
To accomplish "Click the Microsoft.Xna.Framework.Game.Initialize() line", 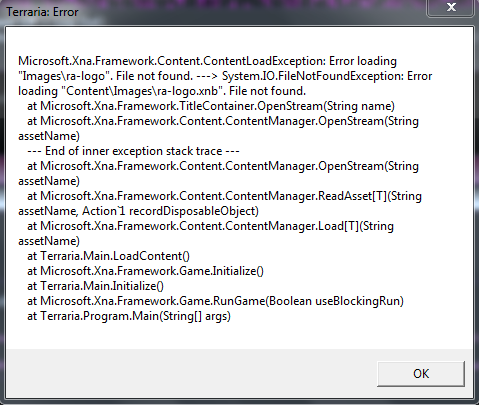I will point(145,271).
